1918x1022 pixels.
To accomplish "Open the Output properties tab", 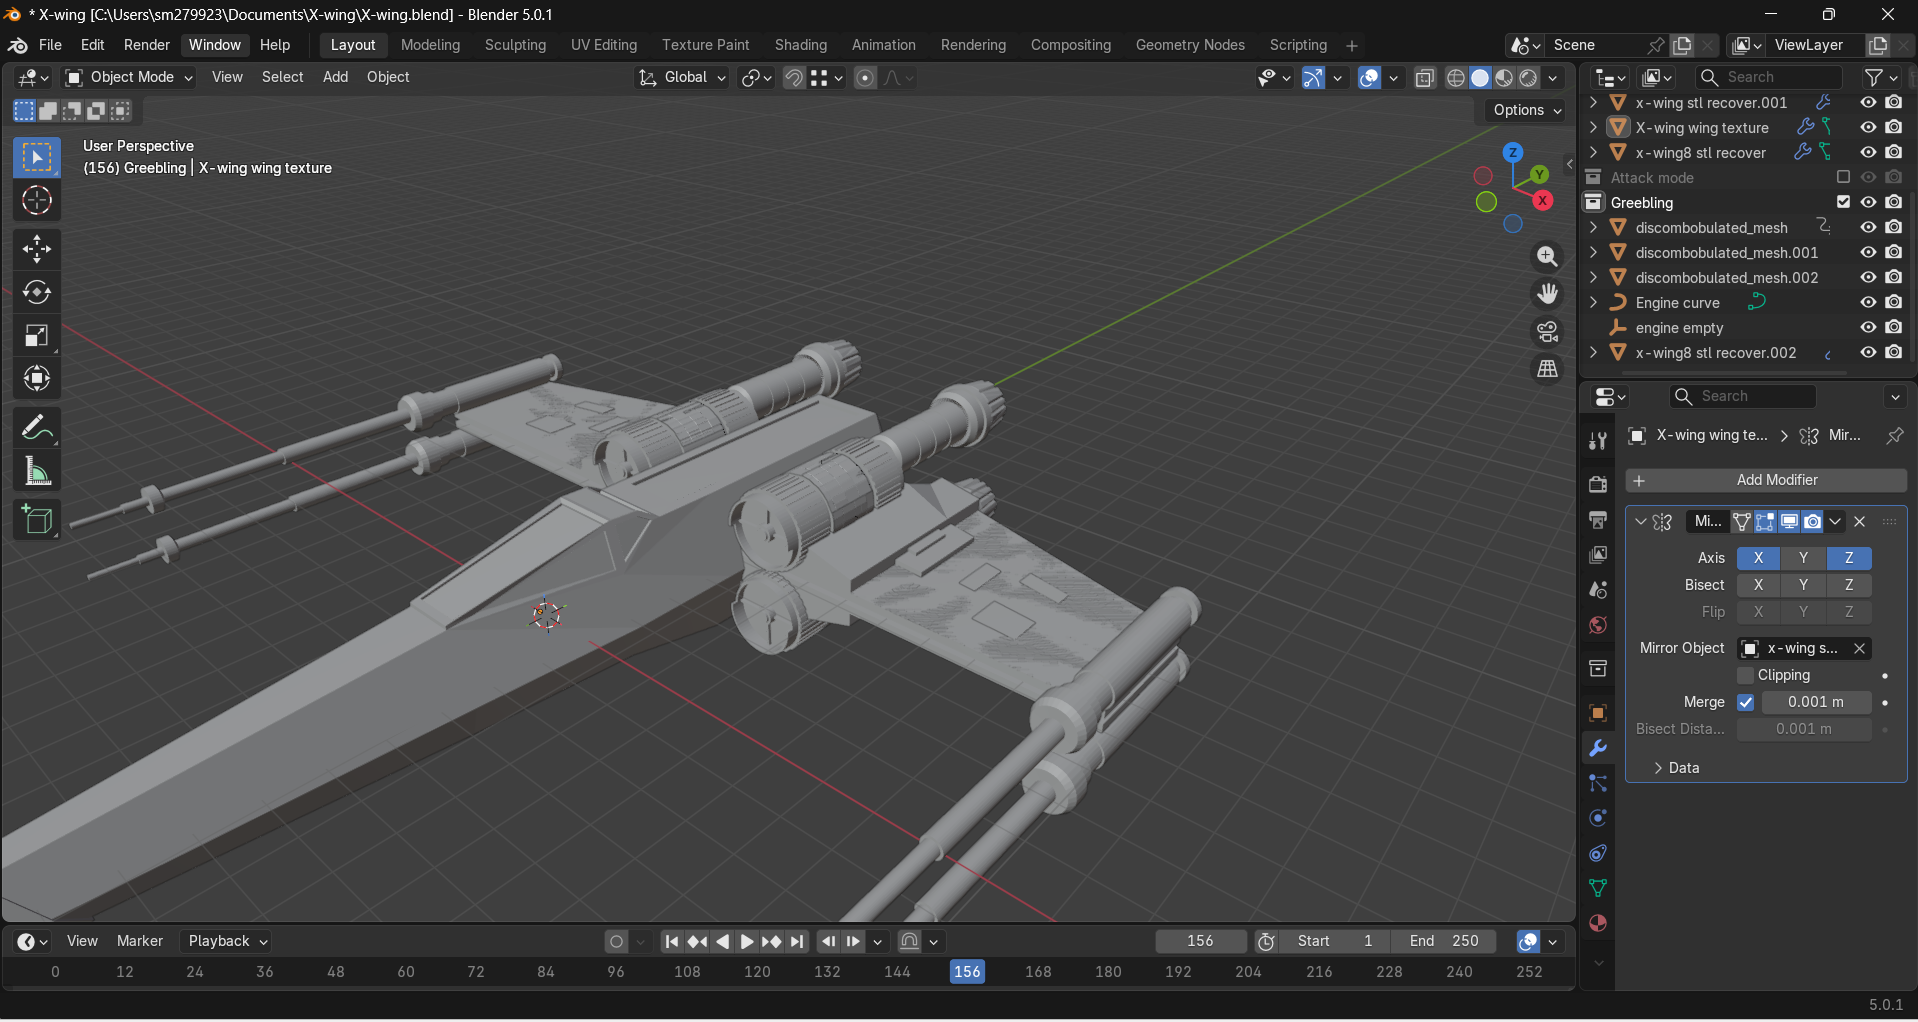I will 1598,520.
